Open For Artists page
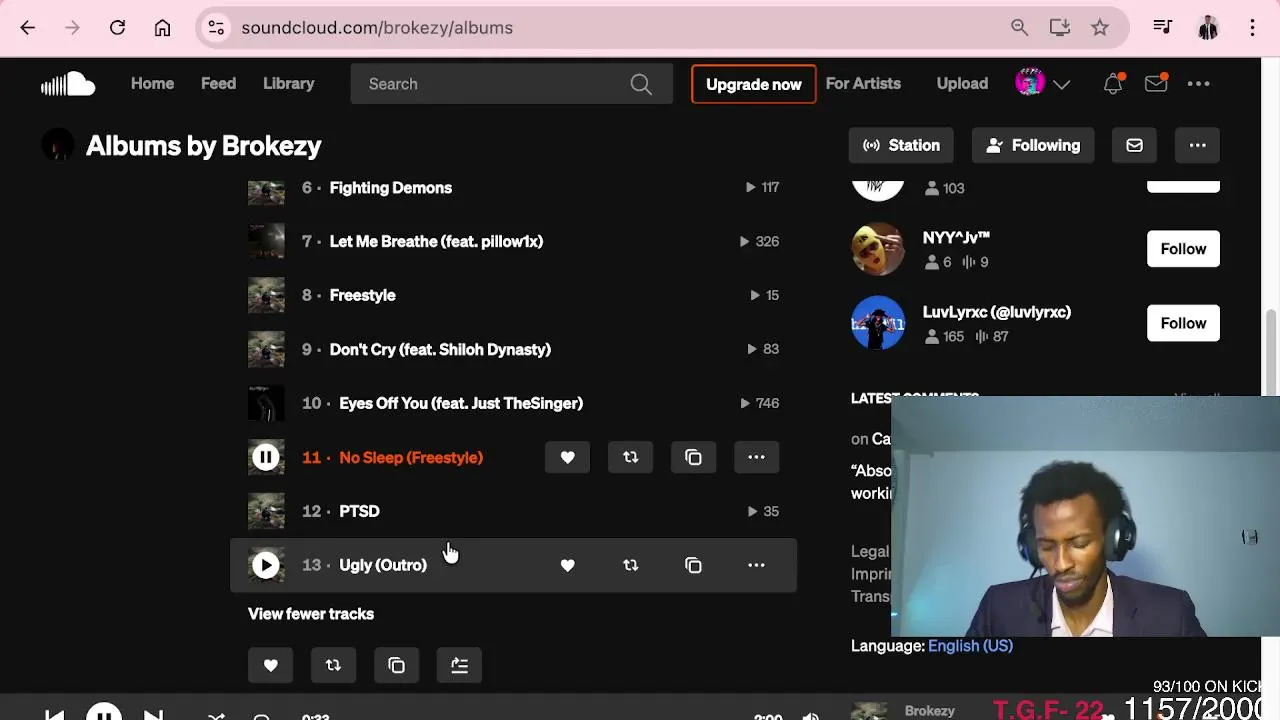 click(863, 84)
